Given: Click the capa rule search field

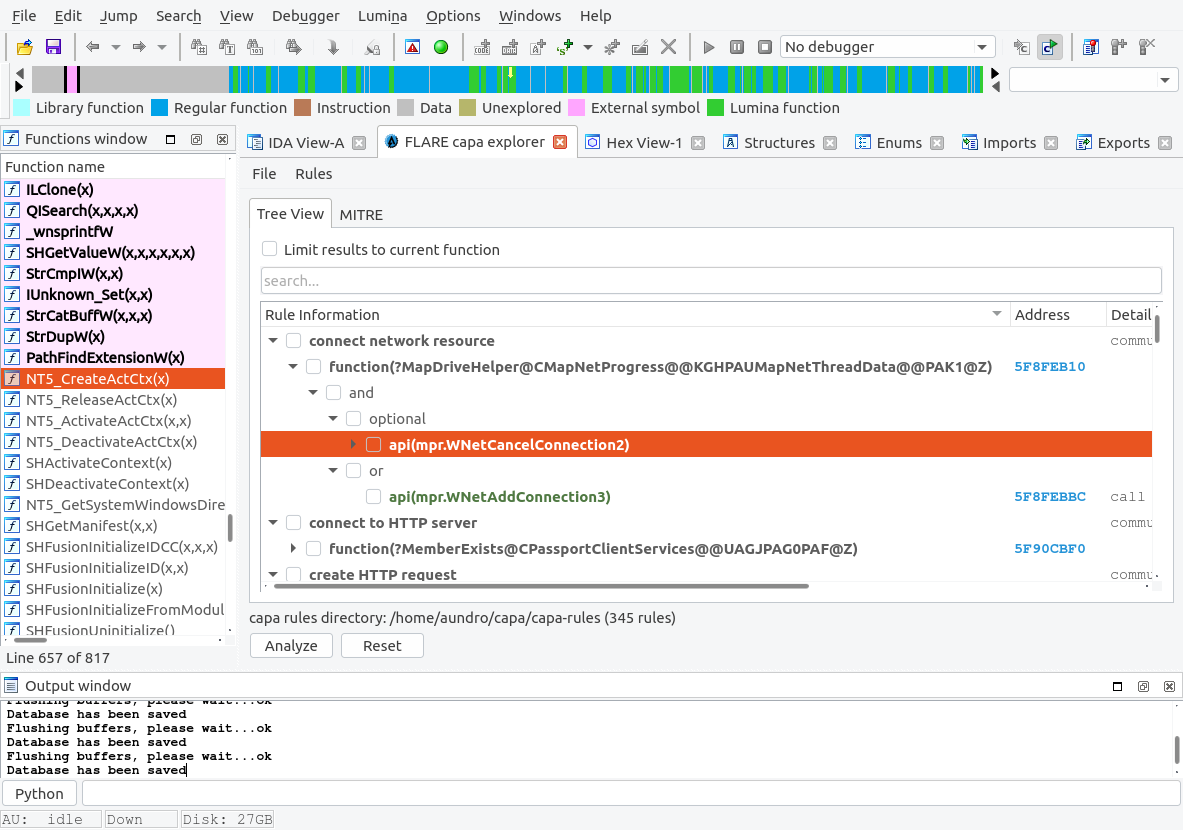Looking at the screenshot, I should click(710, 281).
